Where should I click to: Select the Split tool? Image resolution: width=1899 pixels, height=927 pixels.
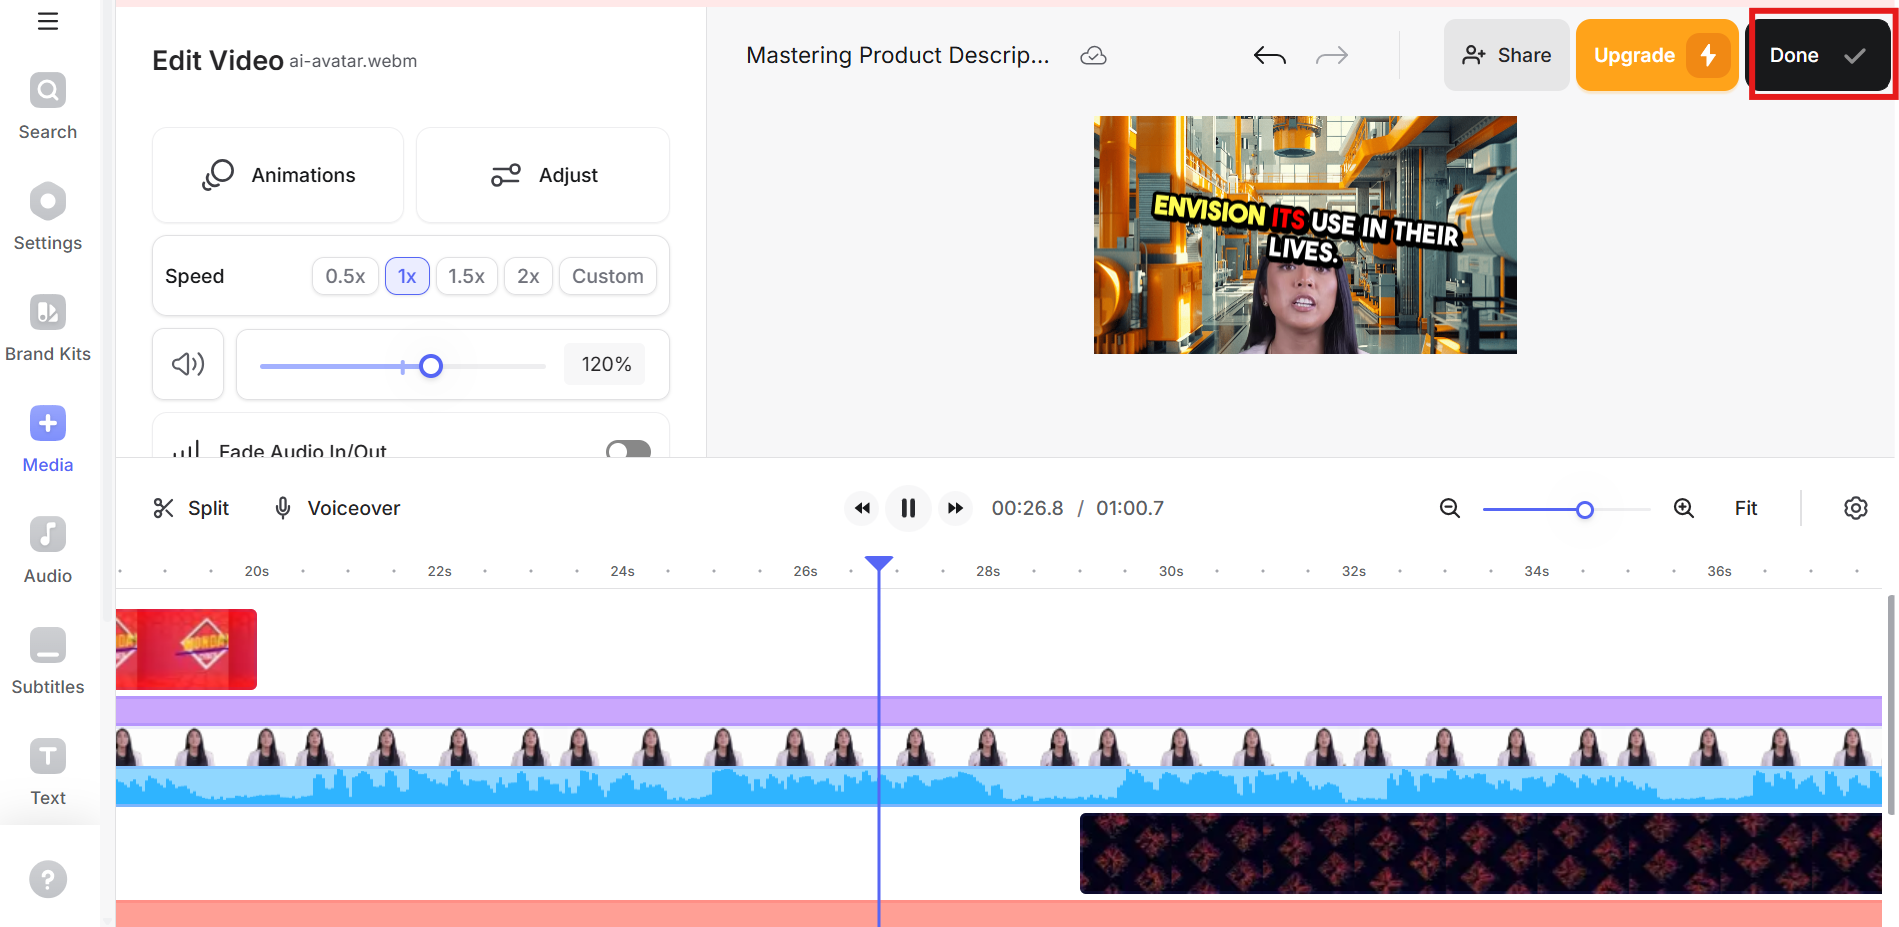click(x=190, y=508)
